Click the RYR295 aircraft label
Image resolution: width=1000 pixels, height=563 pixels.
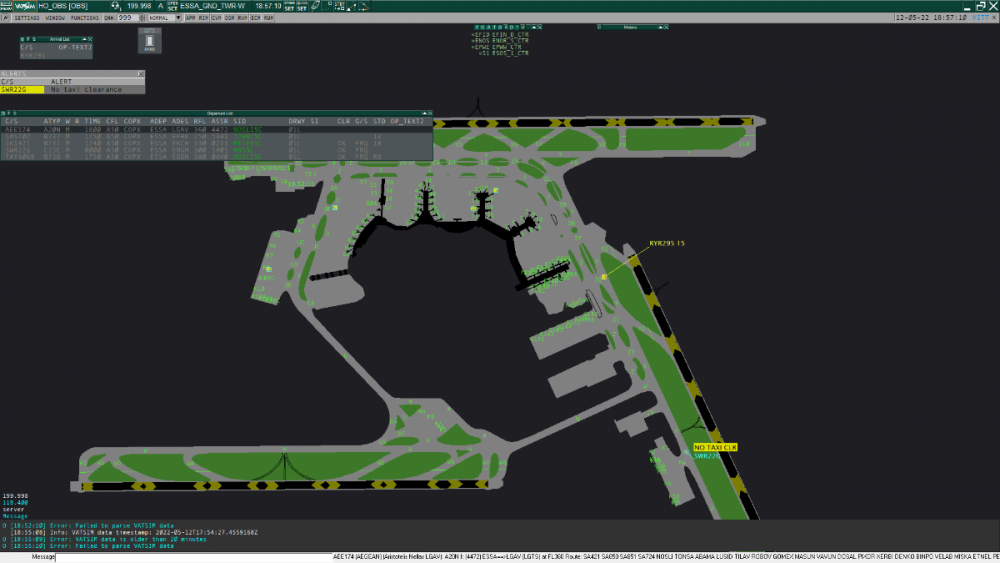coord(661,243)
